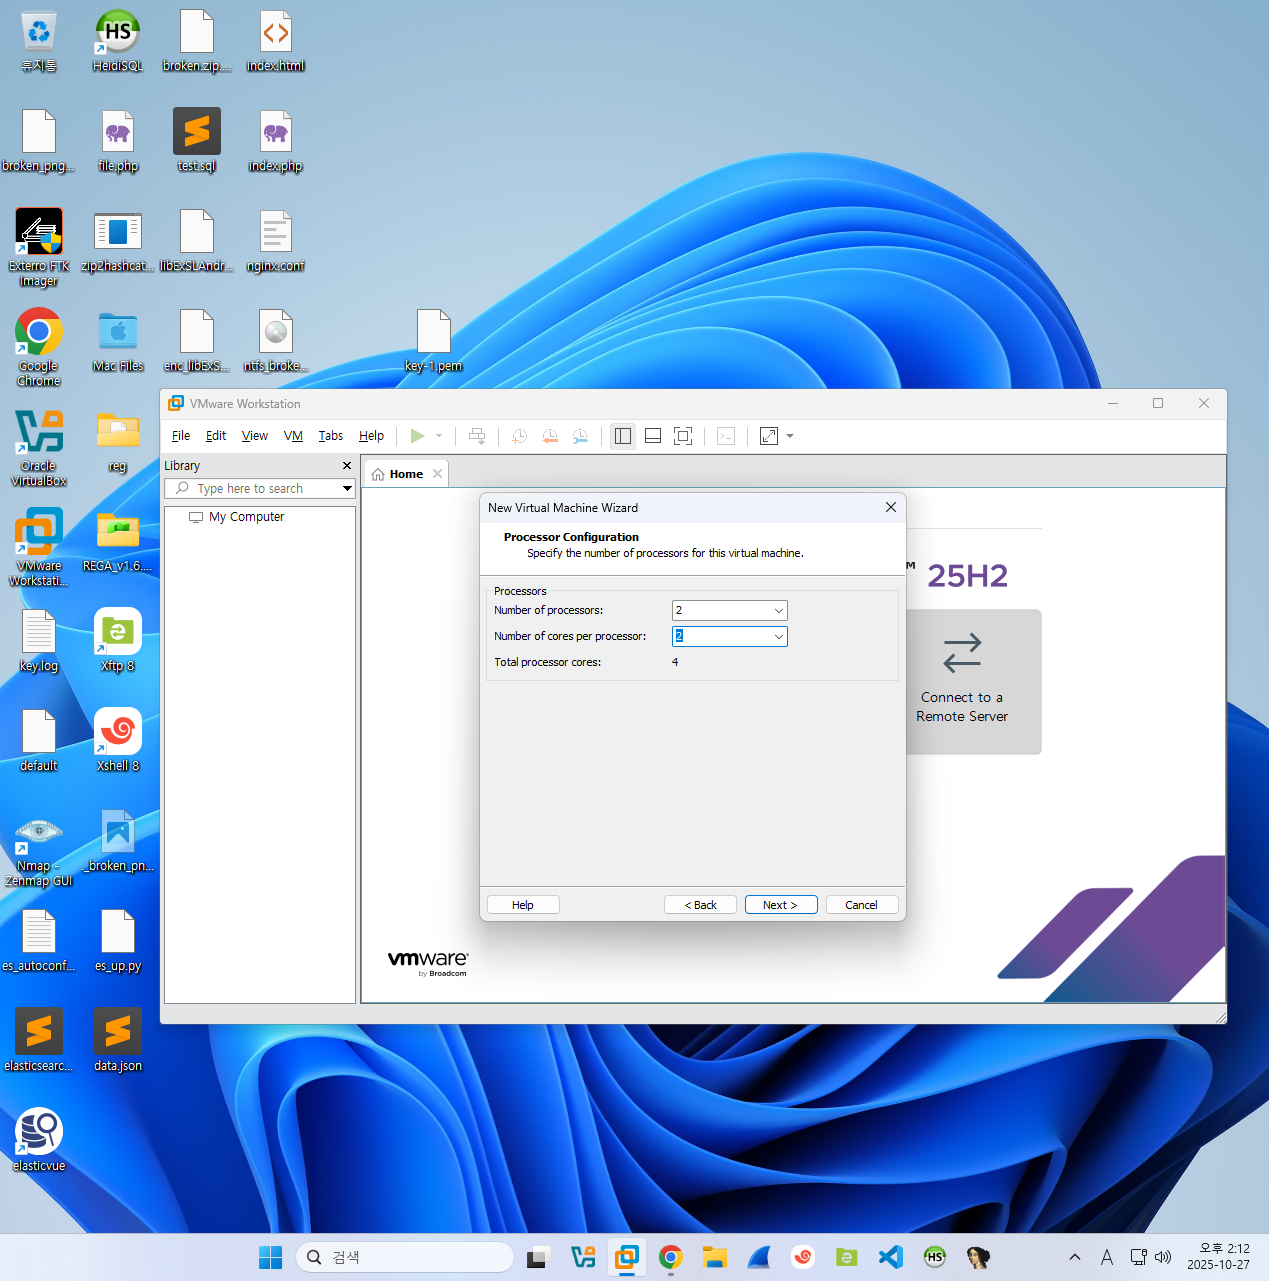1269x1281 pixels.
Task: Expand the cores per processor dropdown
Action: (778, 637)
